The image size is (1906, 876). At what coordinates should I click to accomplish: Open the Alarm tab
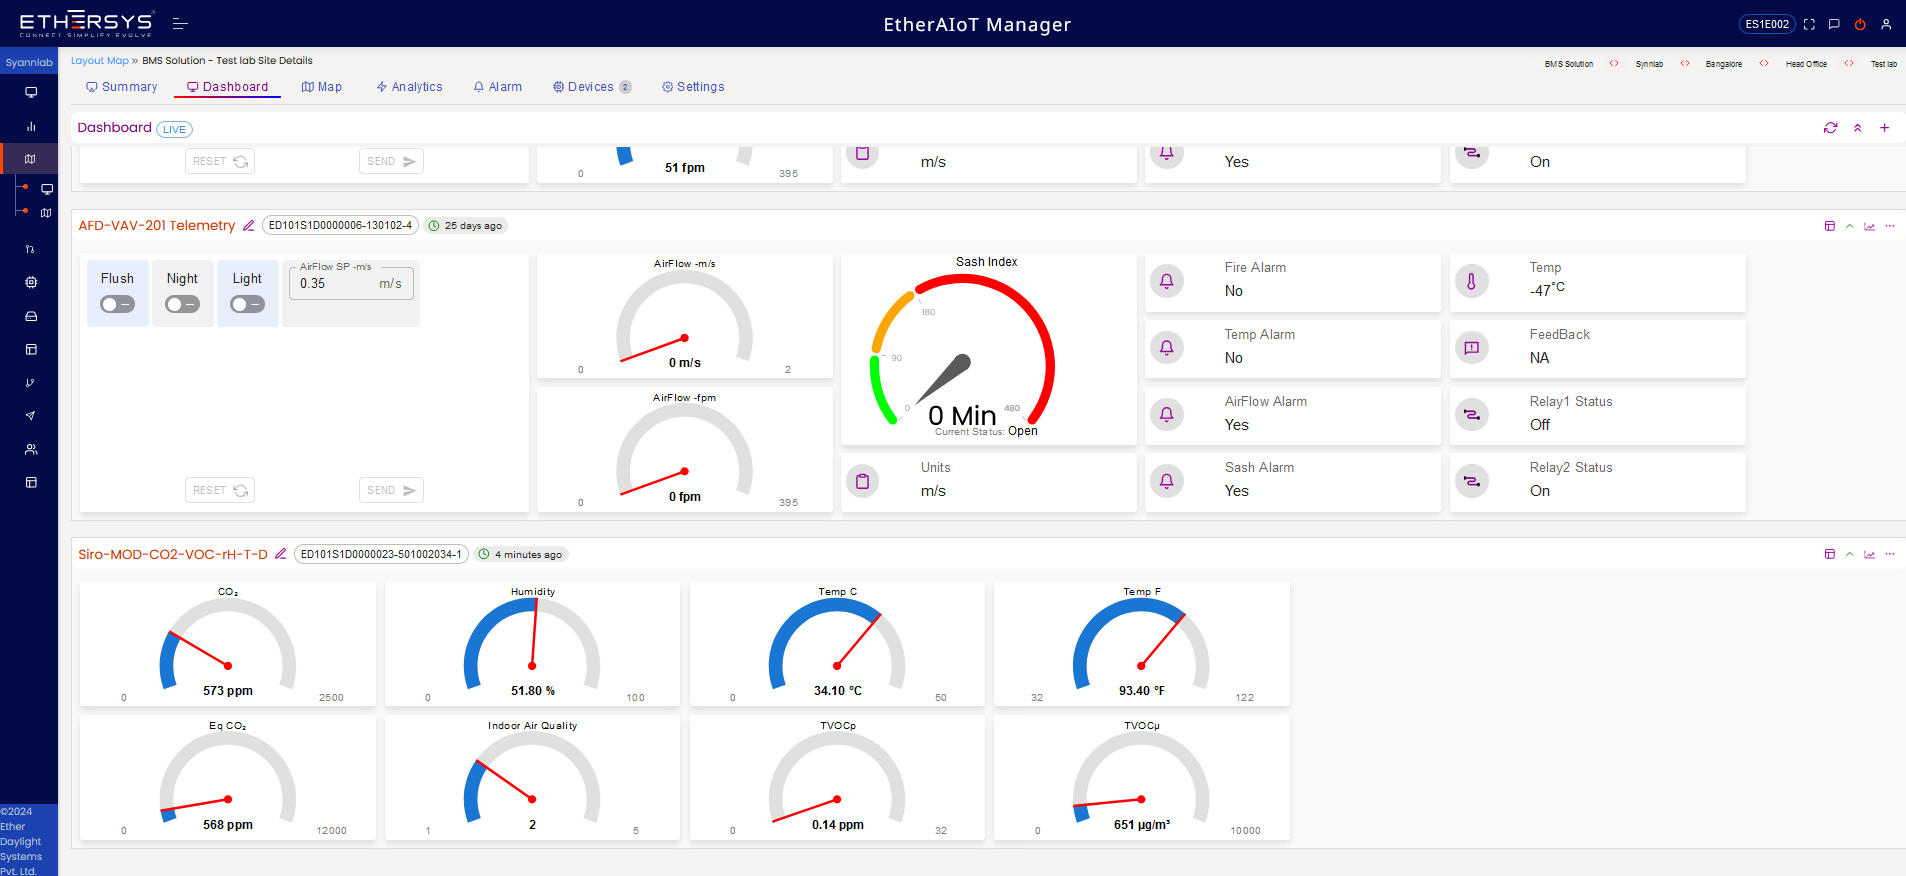(x=498, y=87)
